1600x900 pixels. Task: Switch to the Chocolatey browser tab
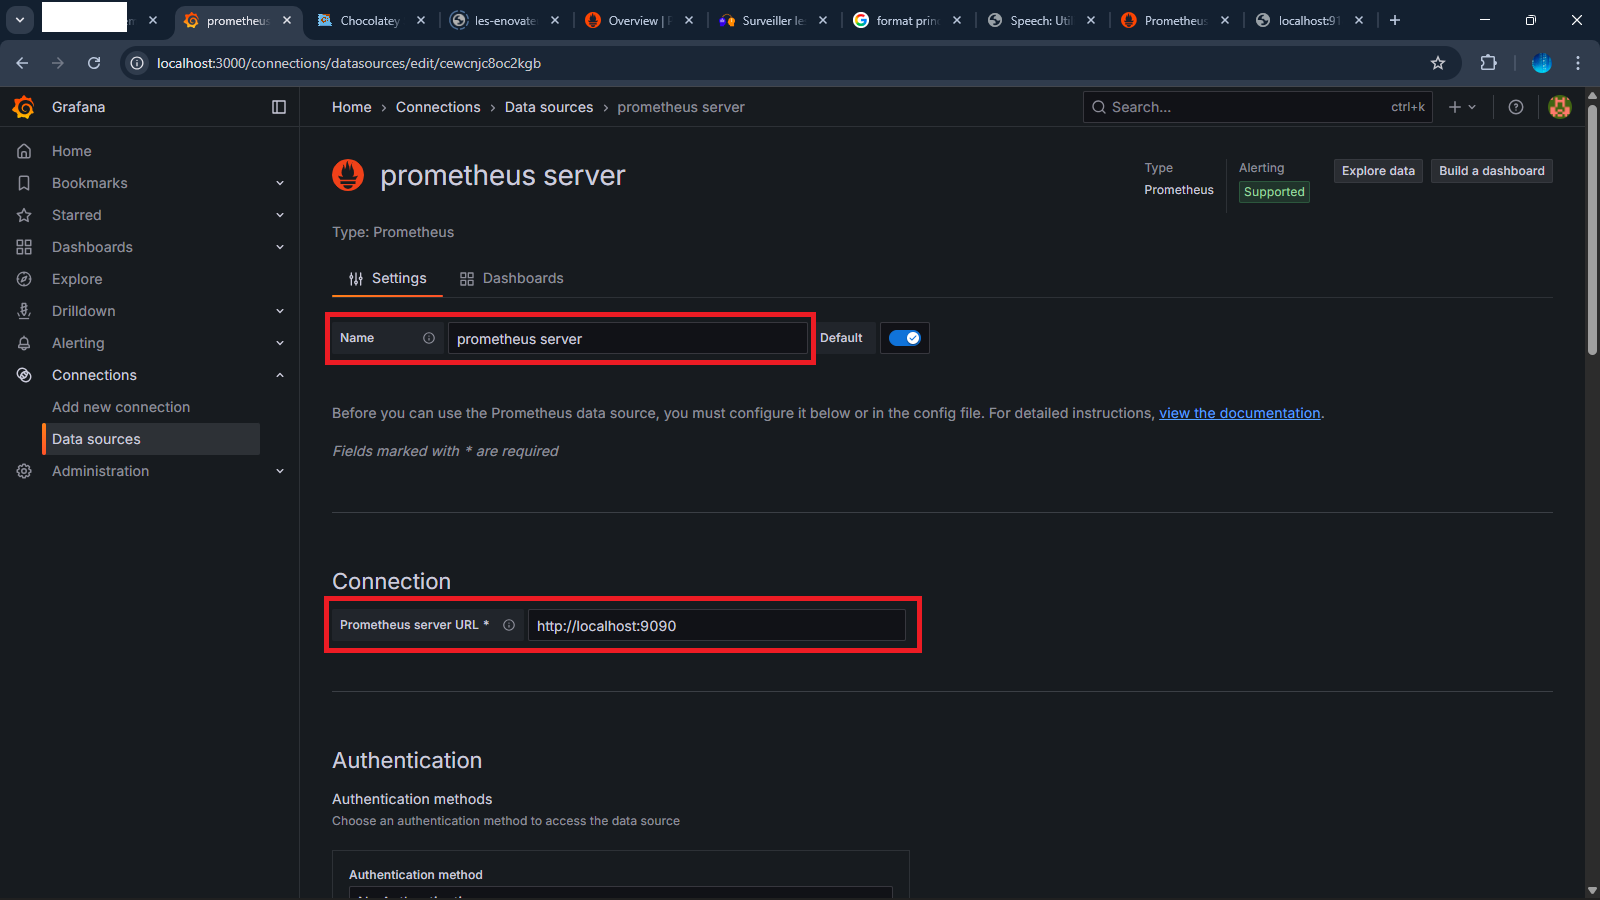coord(368,20)
